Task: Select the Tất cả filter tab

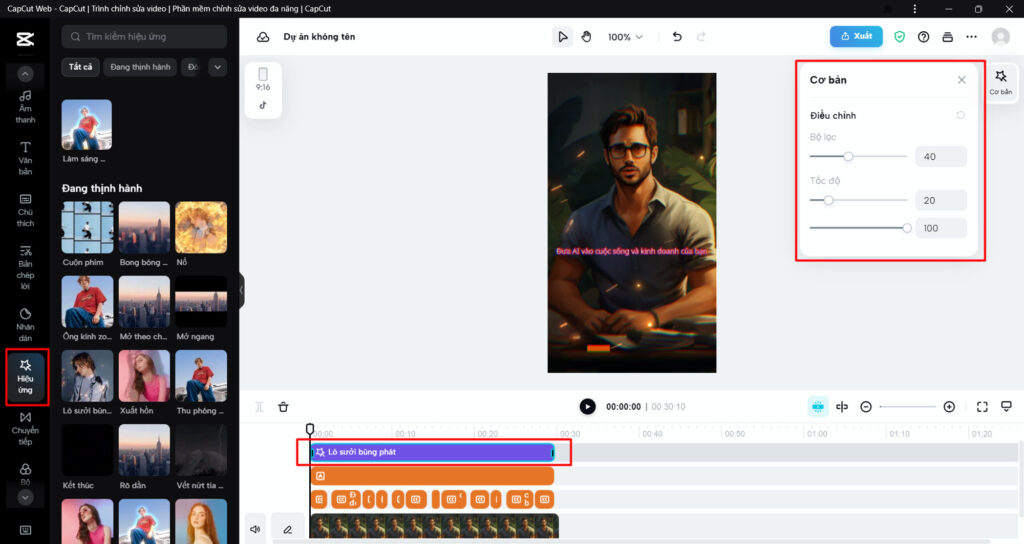Action: (80, 67)
